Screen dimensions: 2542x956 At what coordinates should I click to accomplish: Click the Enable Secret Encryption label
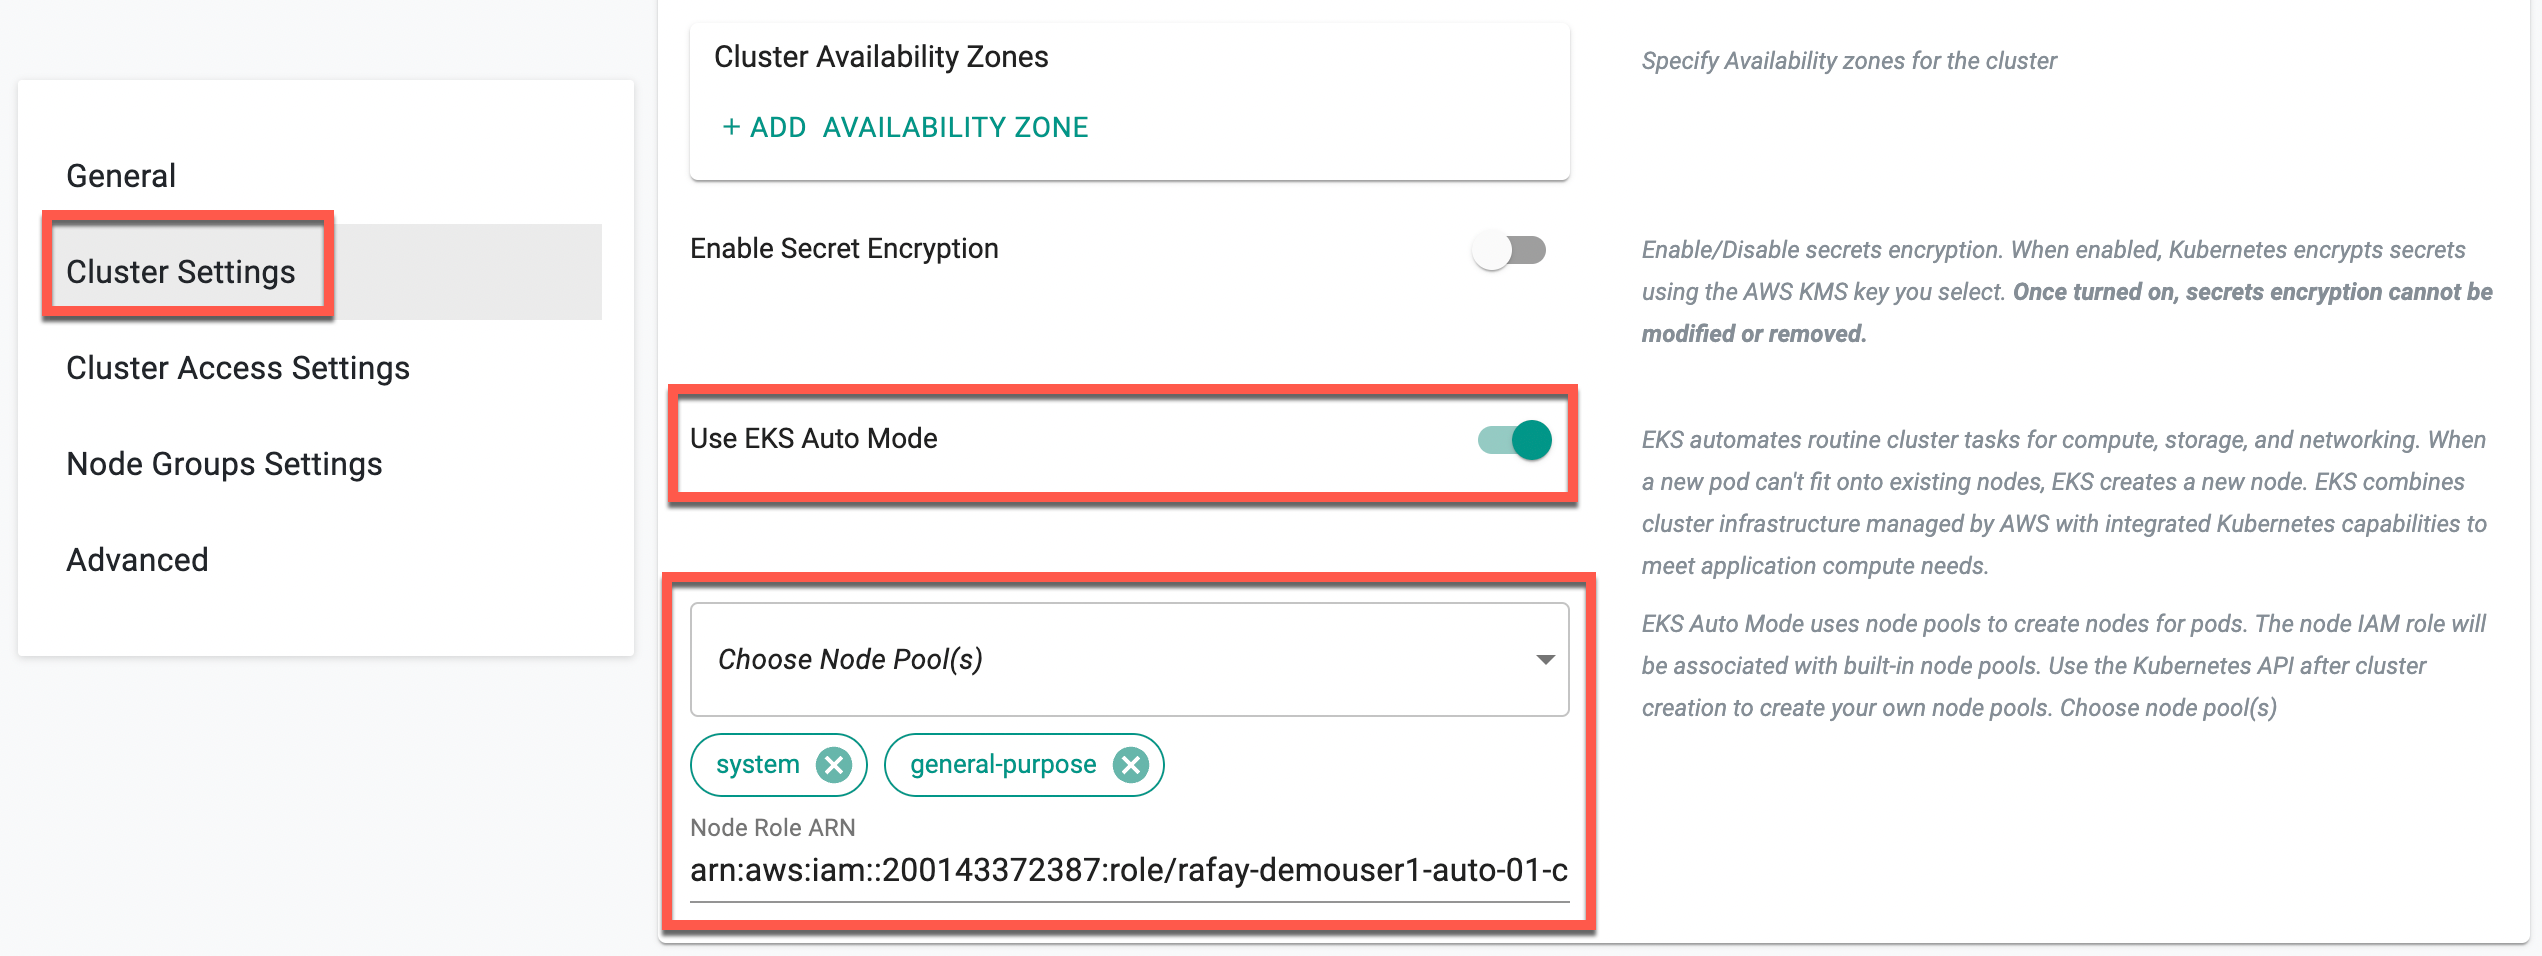pos(844,249)
